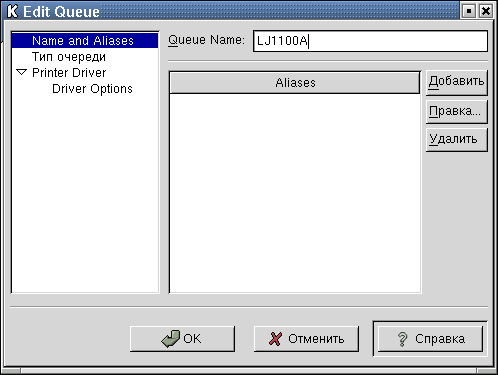Click the Aliases column header

(x=295, y=82)
